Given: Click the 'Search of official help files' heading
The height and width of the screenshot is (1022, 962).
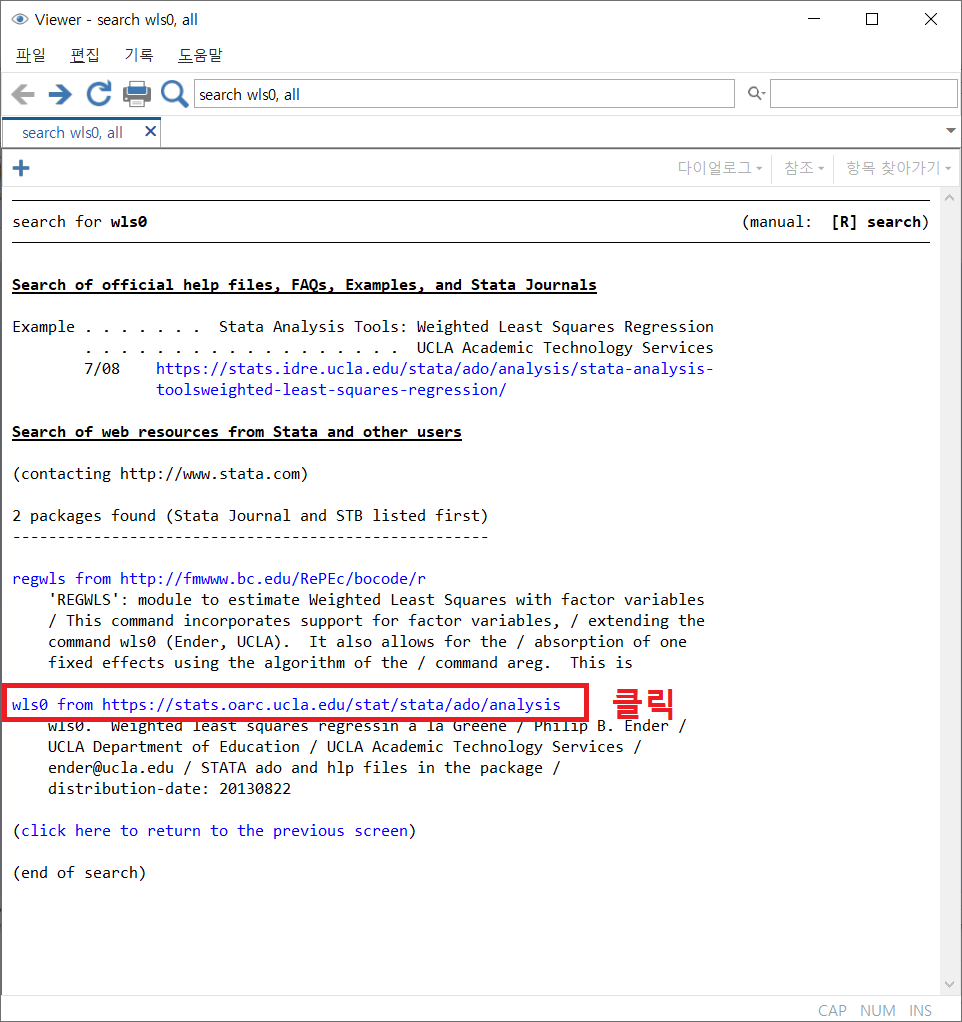Looking at the screenshot, I should [x=304, y=285].
